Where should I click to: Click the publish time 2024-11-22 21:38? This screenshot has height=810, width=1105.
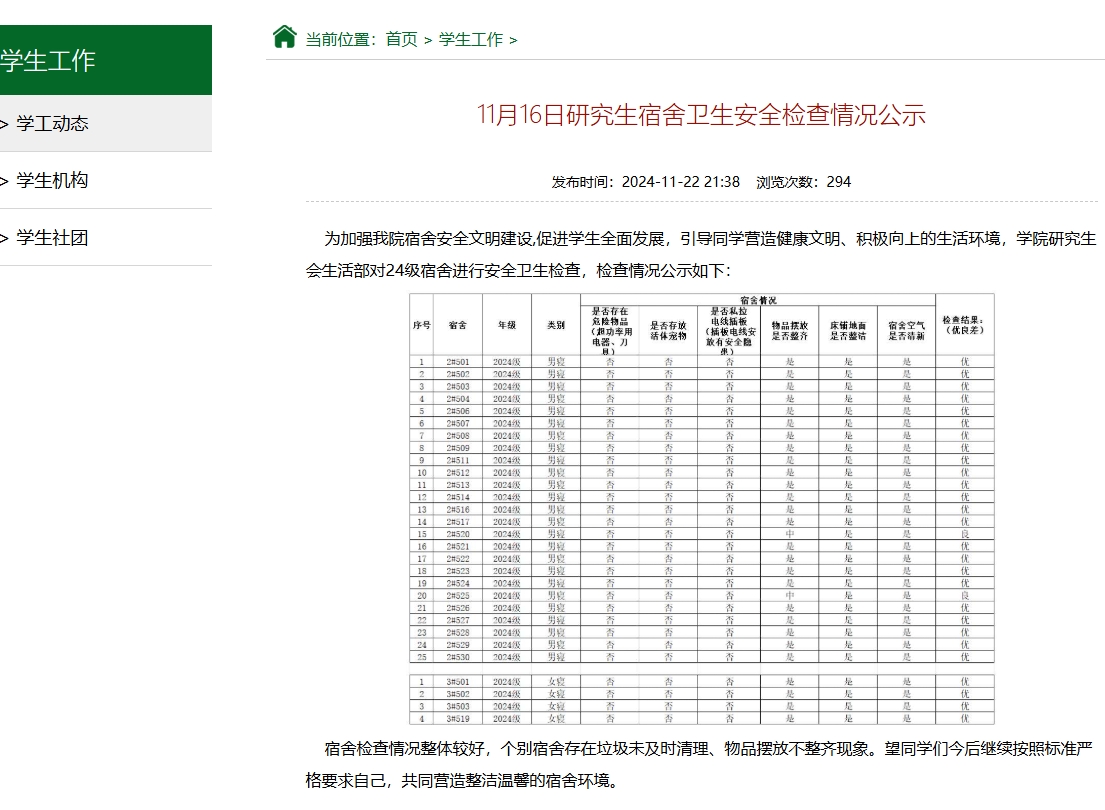[x=680, y=182]
